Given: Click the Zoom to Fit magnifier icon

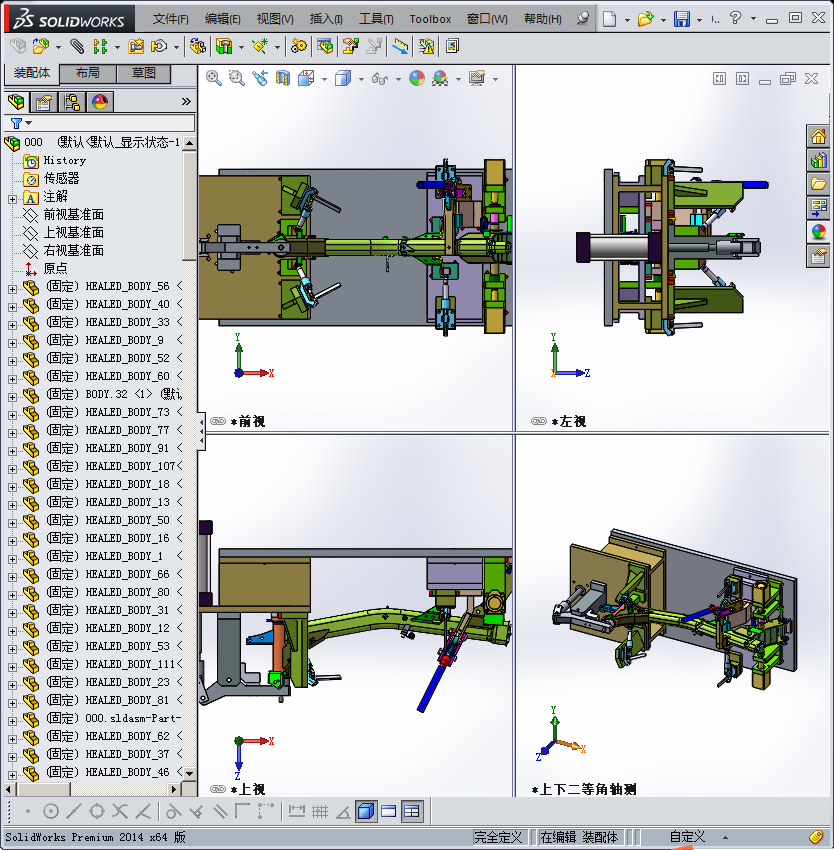Looking at the screenshot, I should point(214,79).
